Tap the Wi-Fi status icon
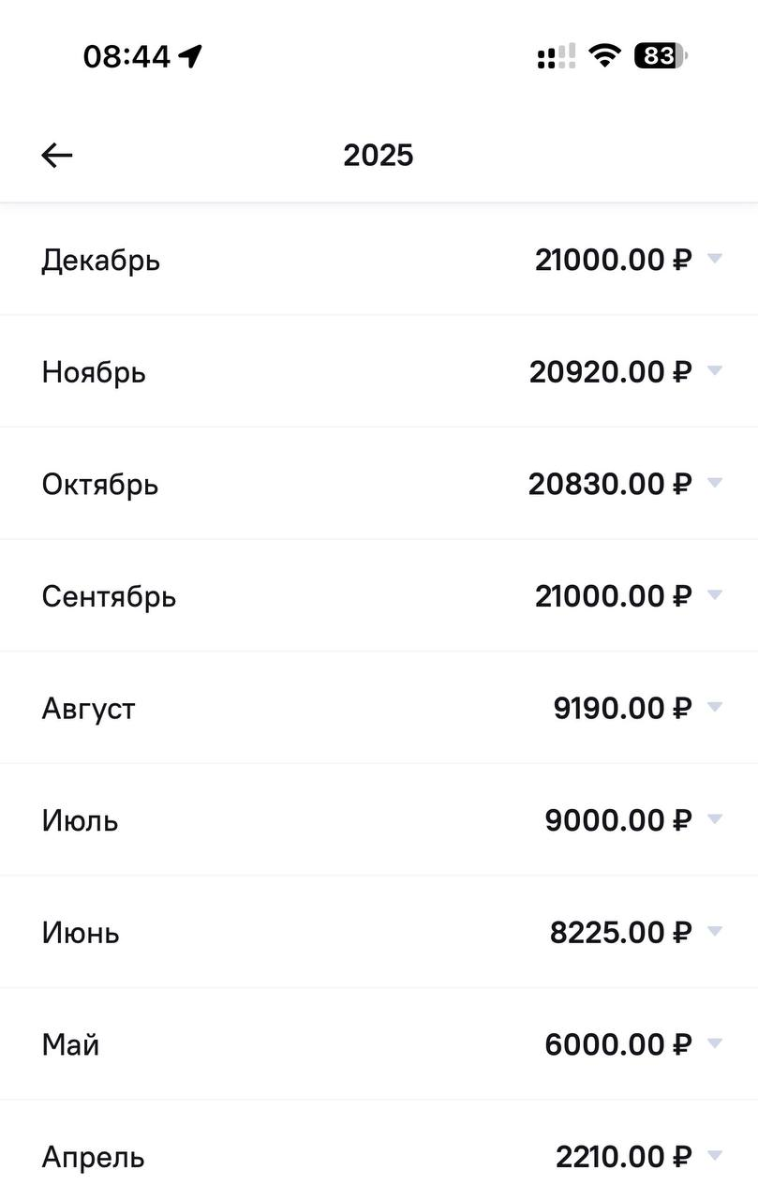 pyautogui.click(x=605, y=57)
